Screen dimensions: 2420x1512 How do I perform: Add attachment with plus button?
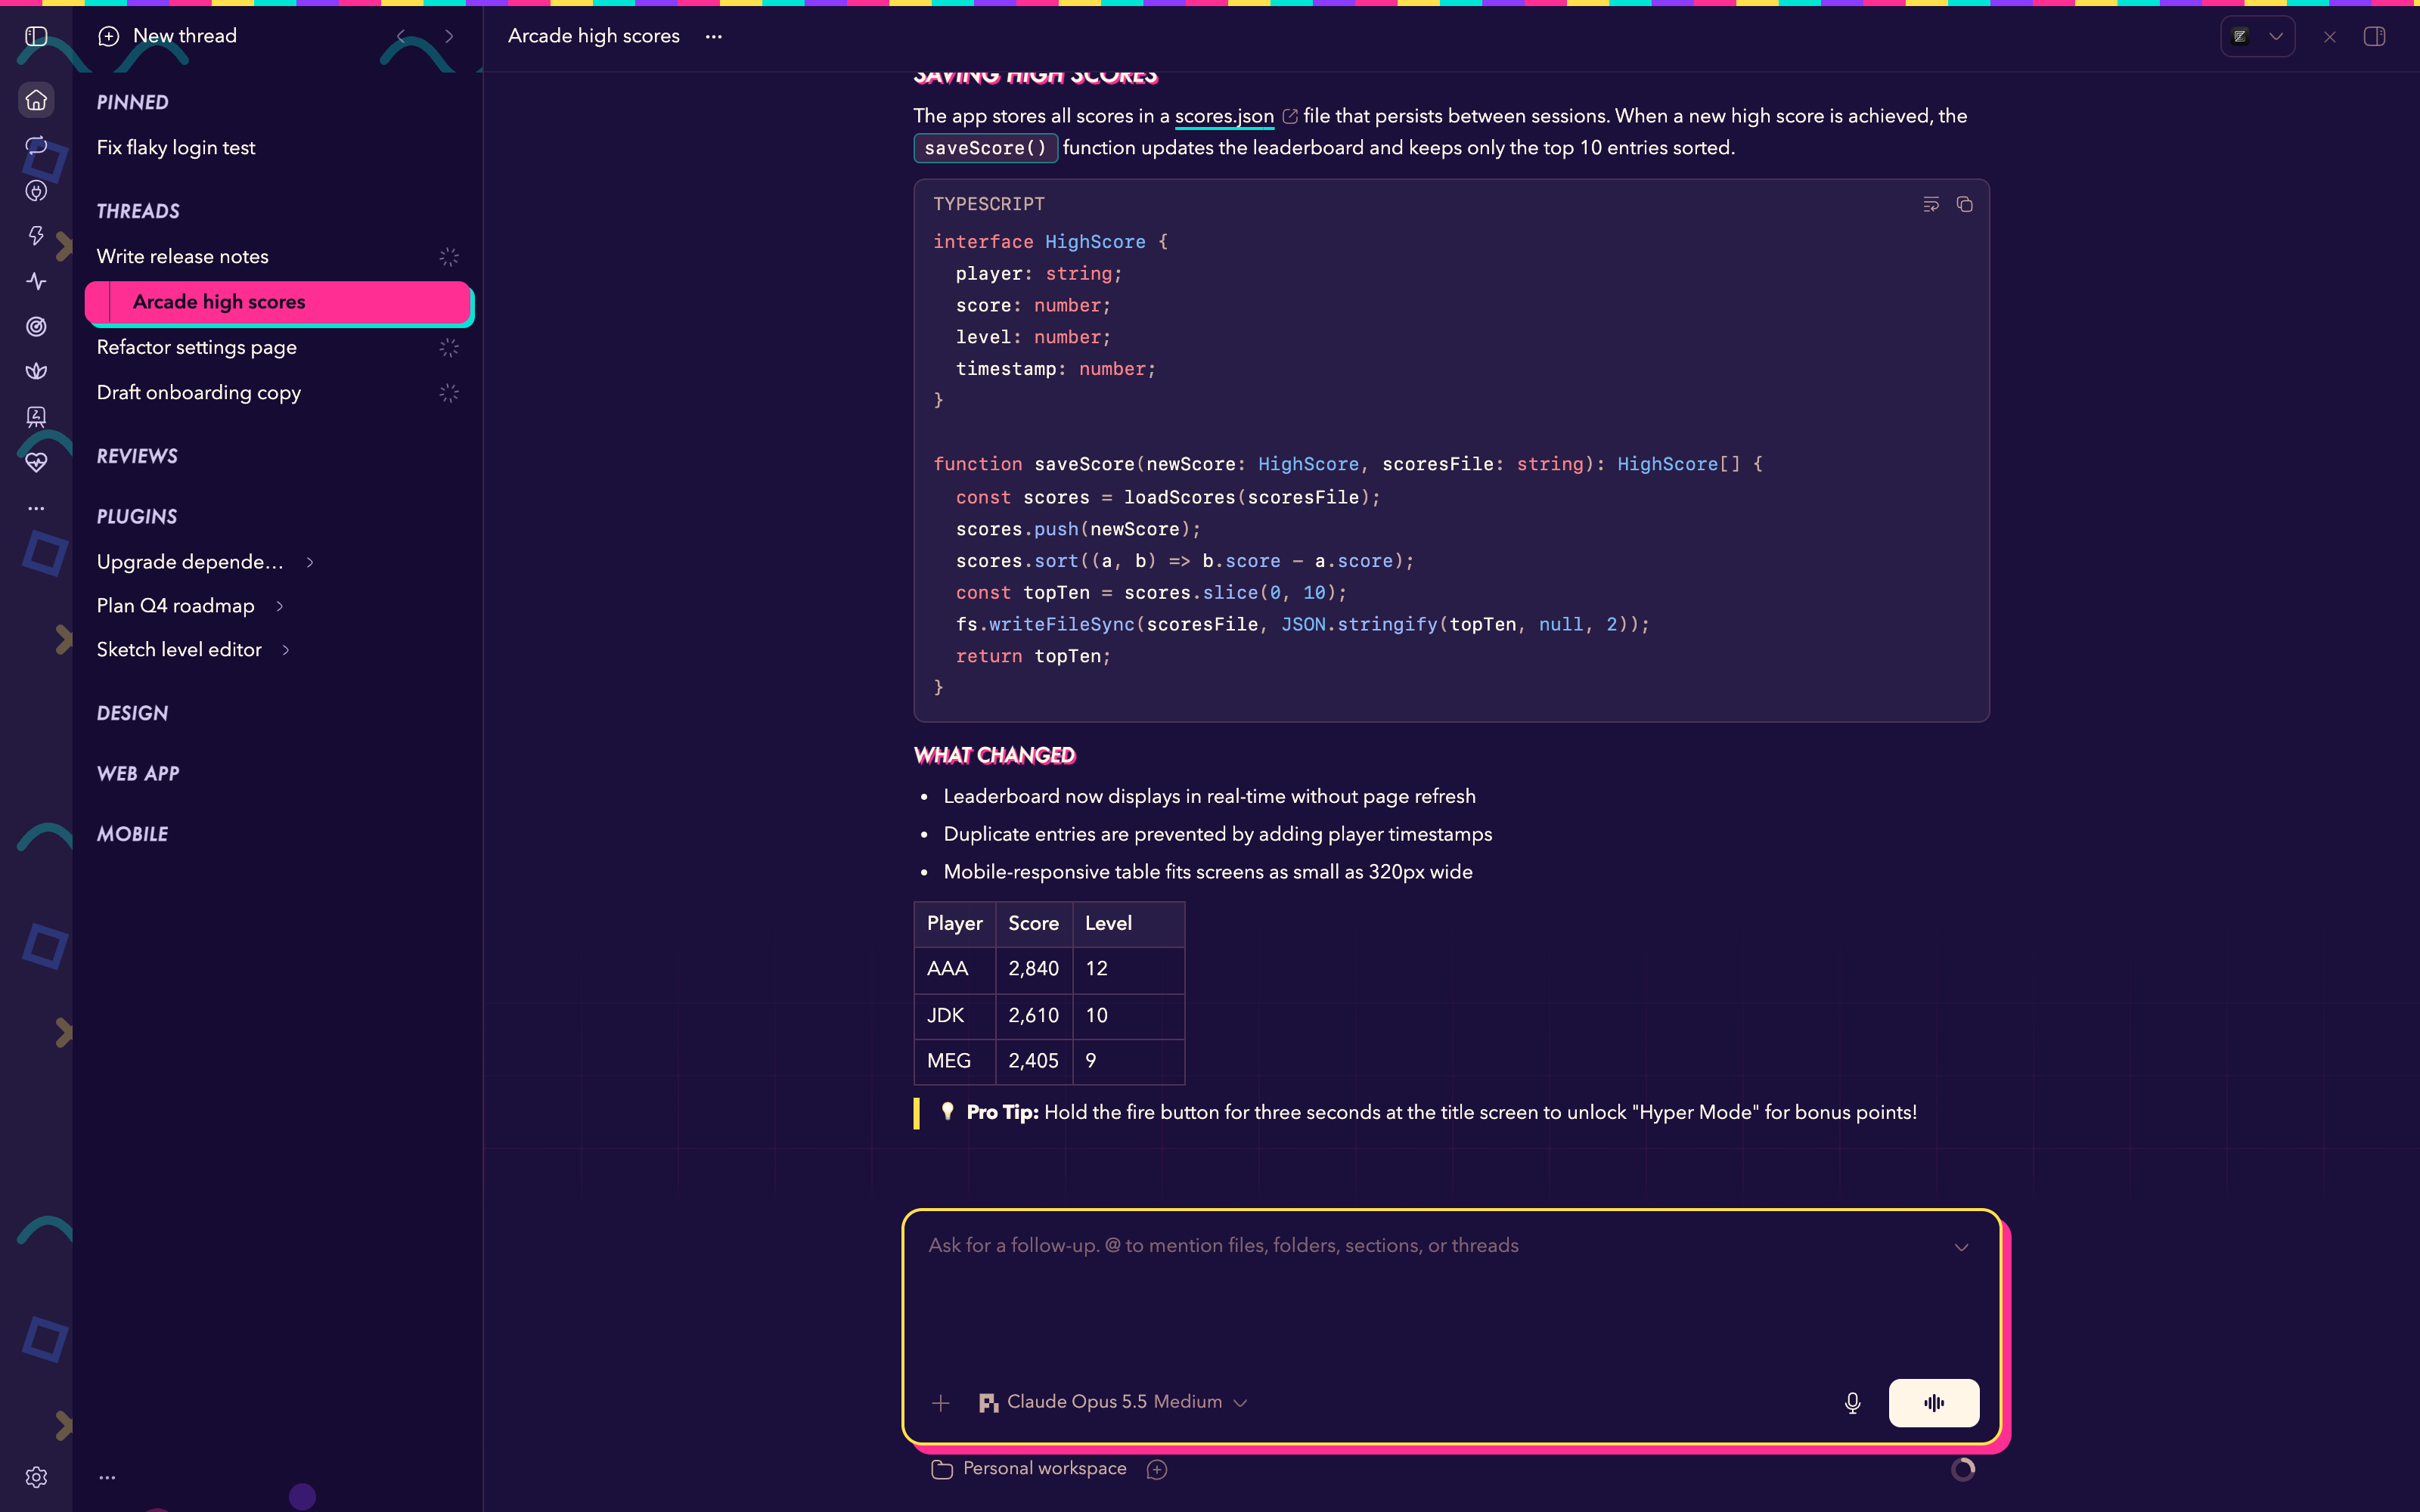[x=940, y=1403]
